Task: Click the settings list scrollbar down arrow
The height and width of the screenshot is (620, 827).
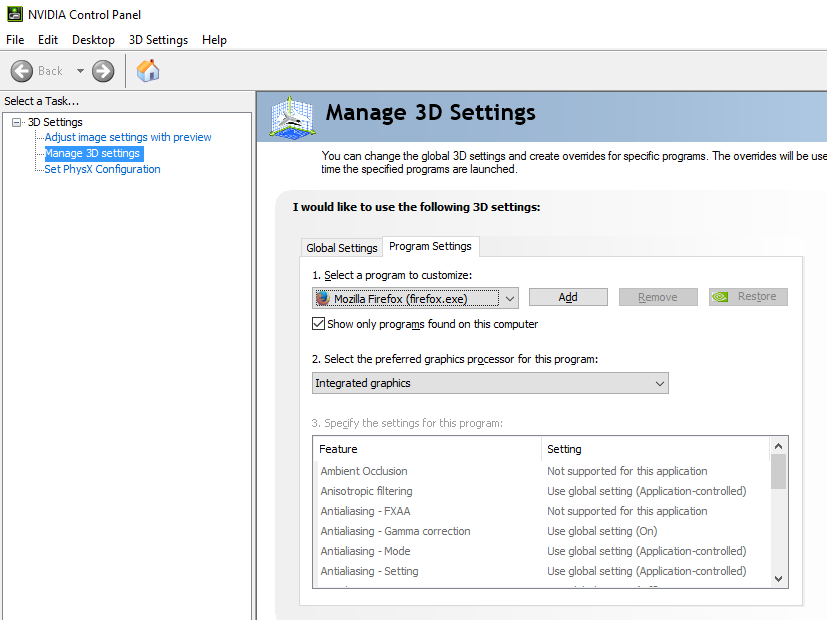Action: [x=778, y=578]
